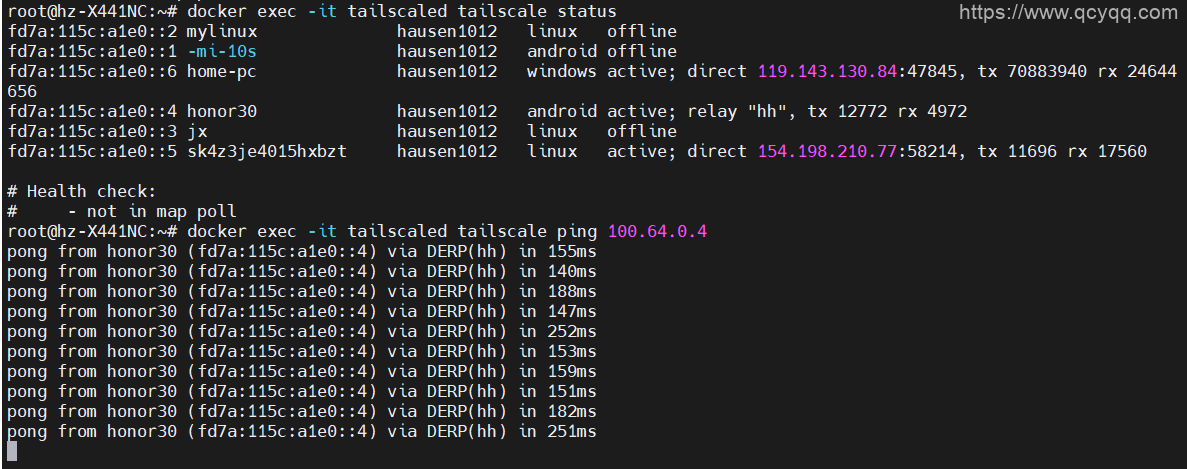Select the 251ms final ping result
This screenshot has height=469, width=1187.
tap(567, 431)
